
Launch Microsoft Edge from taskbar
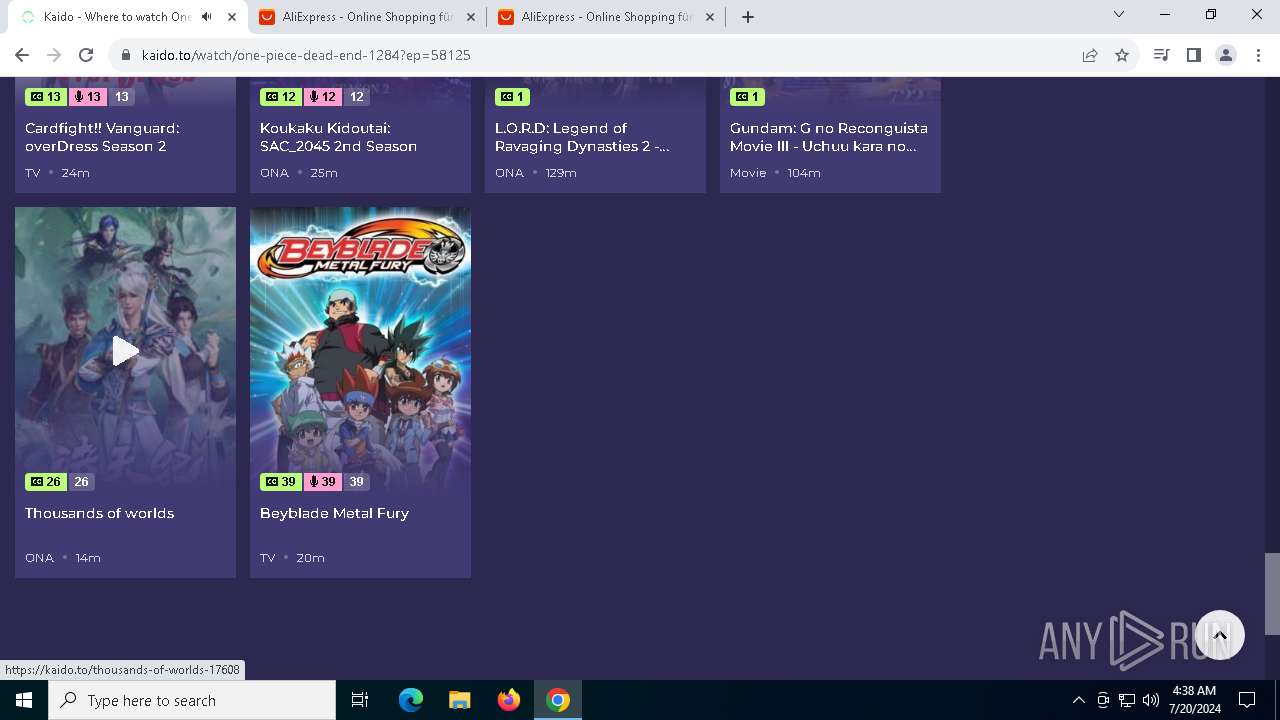[x=411, y=700]
